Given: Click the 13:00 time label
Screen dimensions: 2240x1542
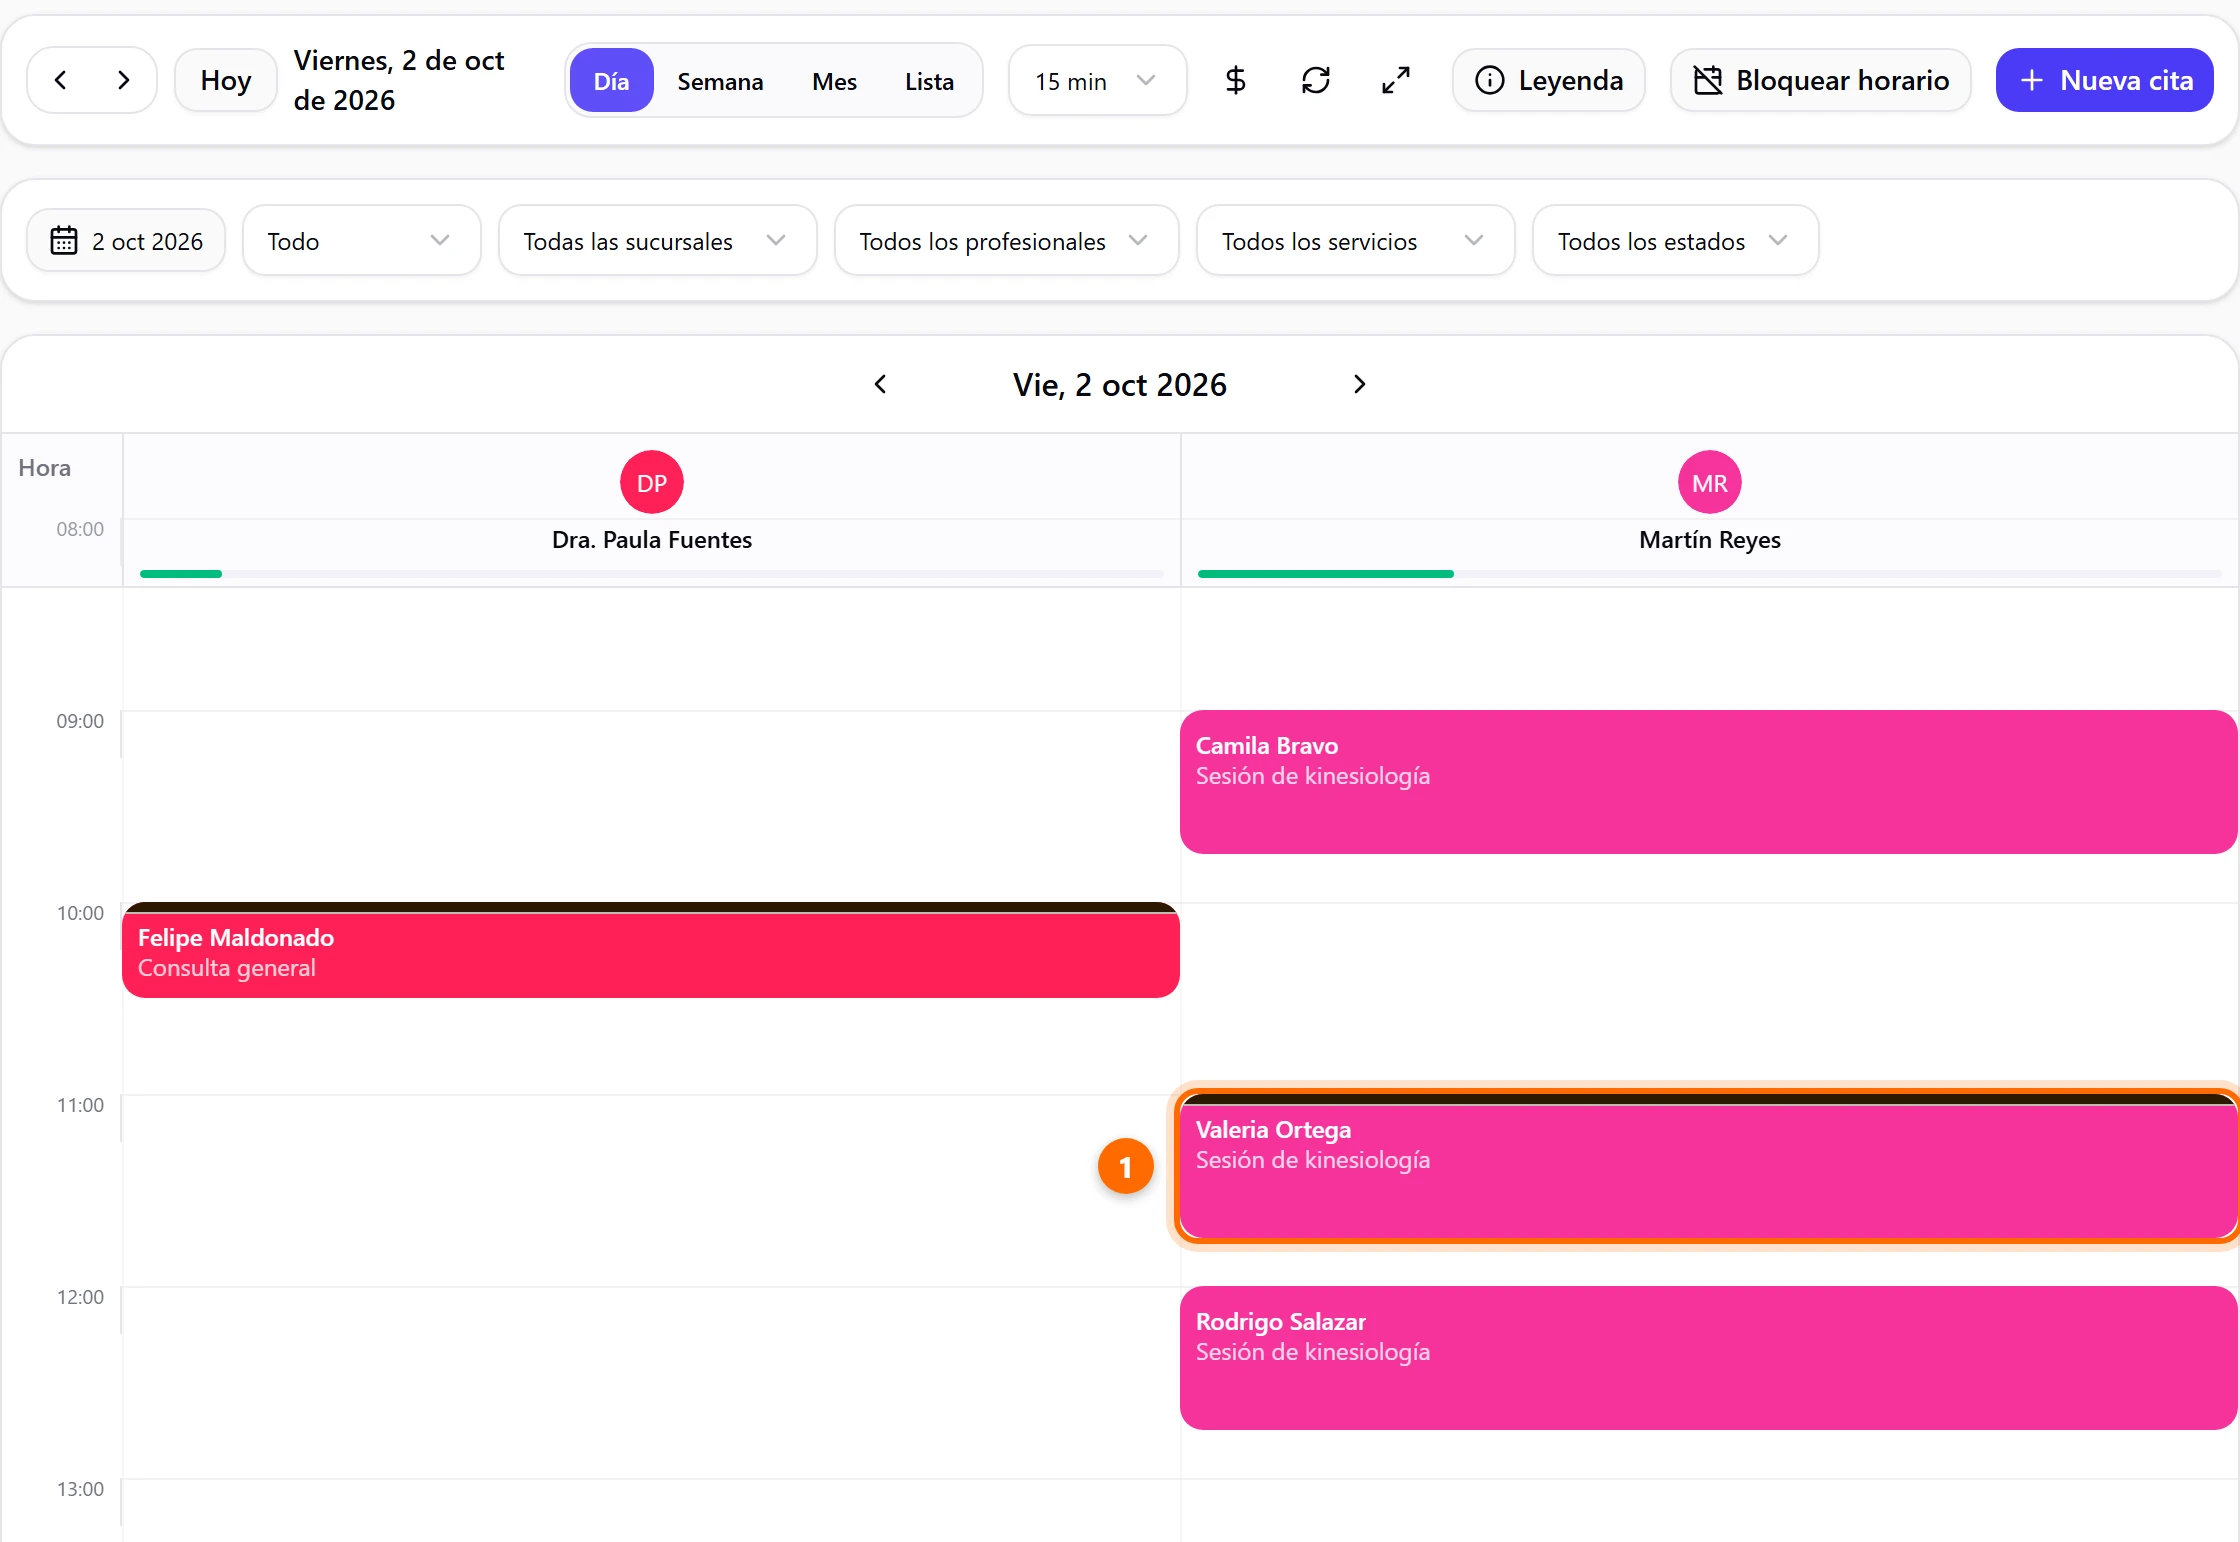Looking at the screenshot, I should [80, 1489].
